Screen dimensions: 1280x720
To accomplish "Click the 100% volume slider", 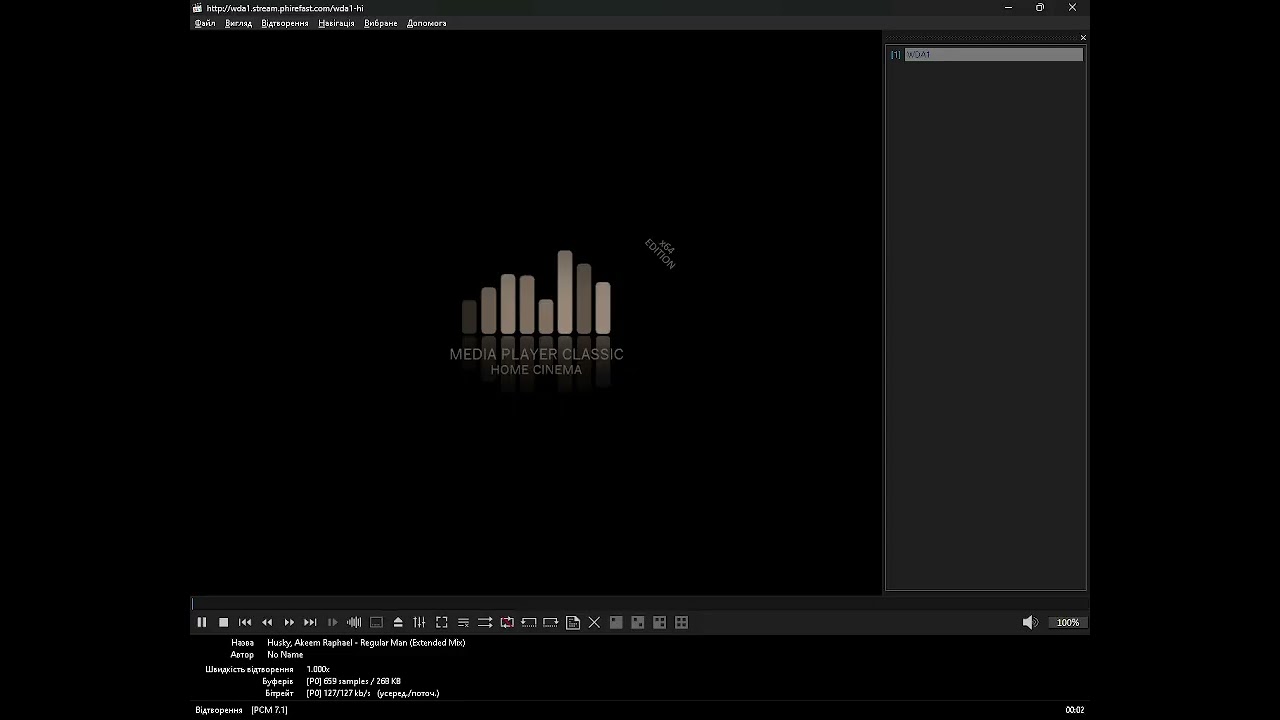I will tap(1068, 622).
